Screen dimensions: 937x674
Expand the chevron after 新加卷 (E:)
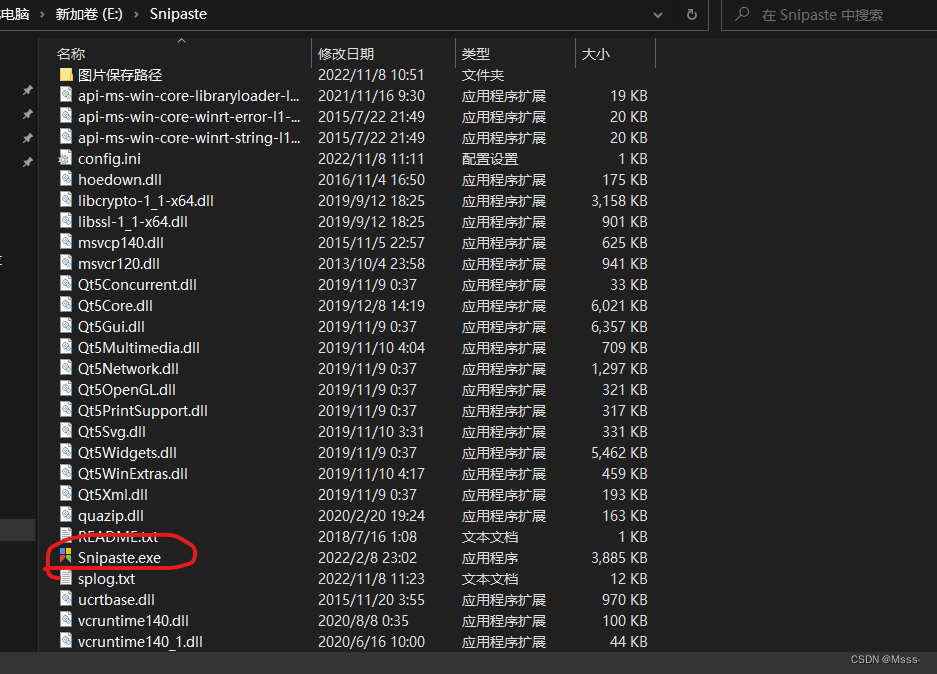136,14
